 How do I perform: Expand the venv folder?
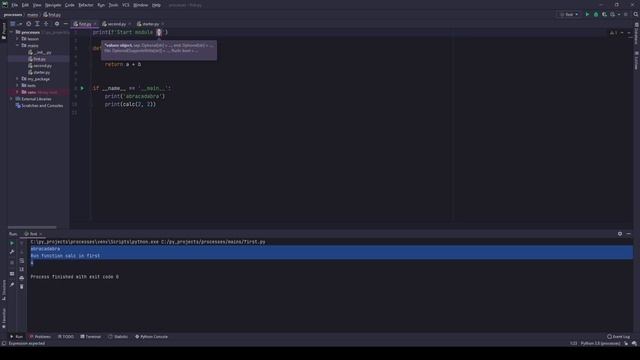18,92
